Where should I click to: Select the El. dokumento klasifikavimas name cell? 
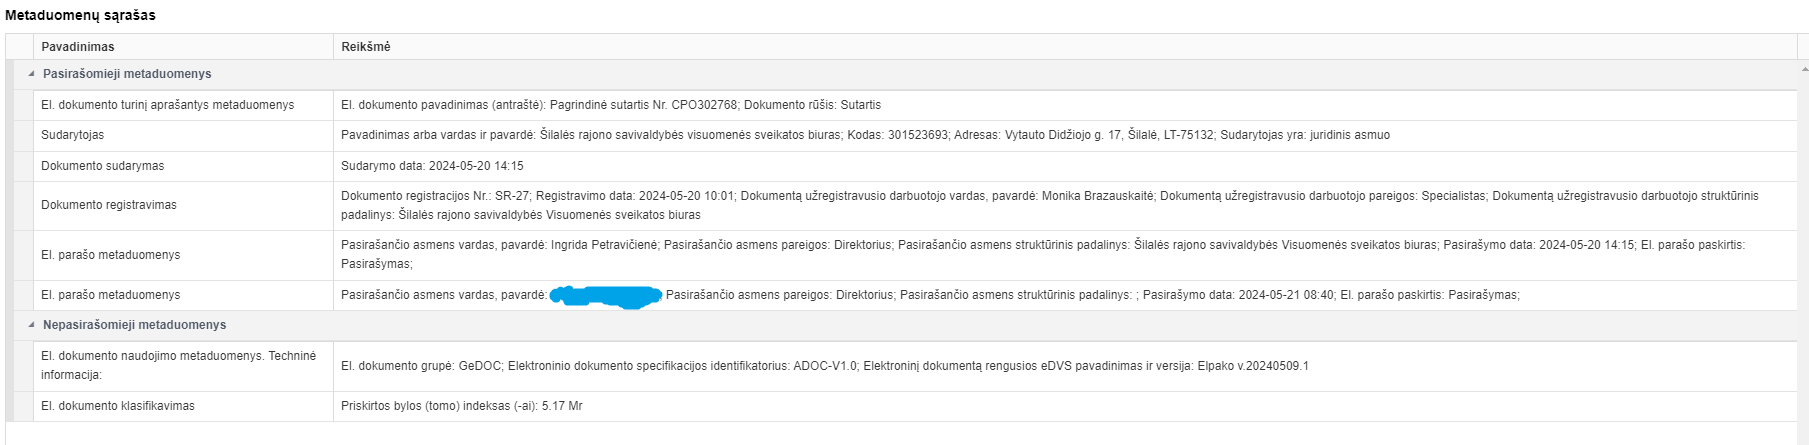click(x=118, y=406)
